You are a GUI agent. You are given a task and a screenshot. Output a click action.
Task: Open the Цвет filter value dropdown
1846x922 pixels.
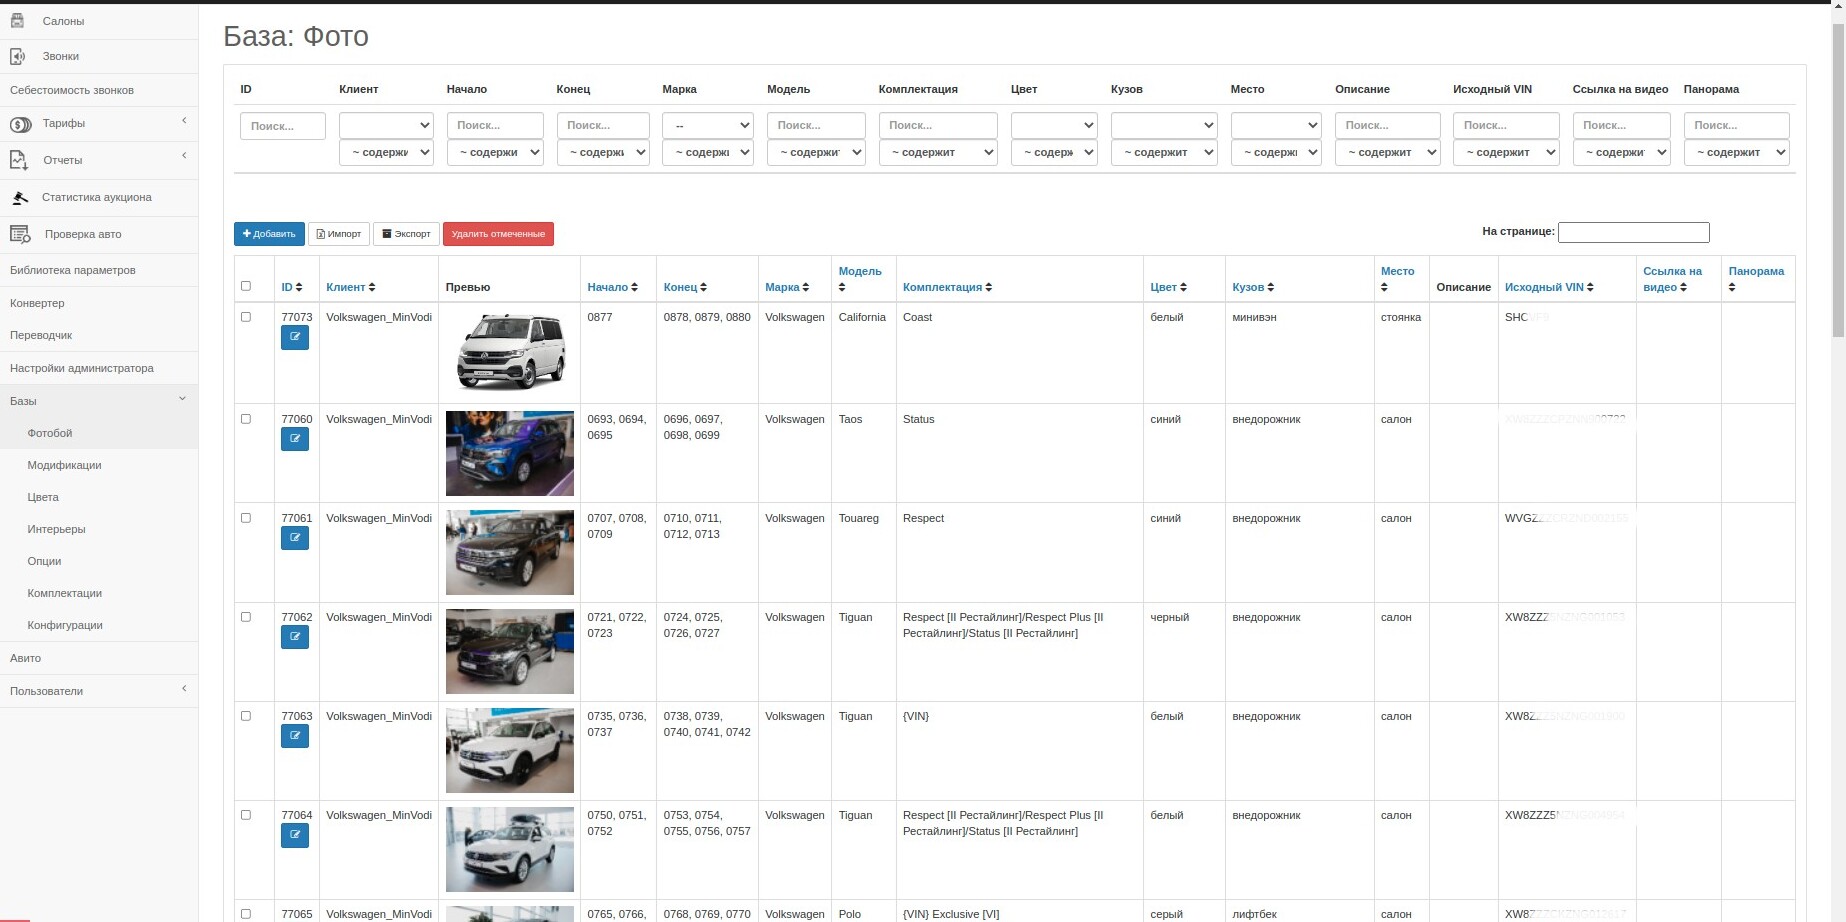(1054, 125)
